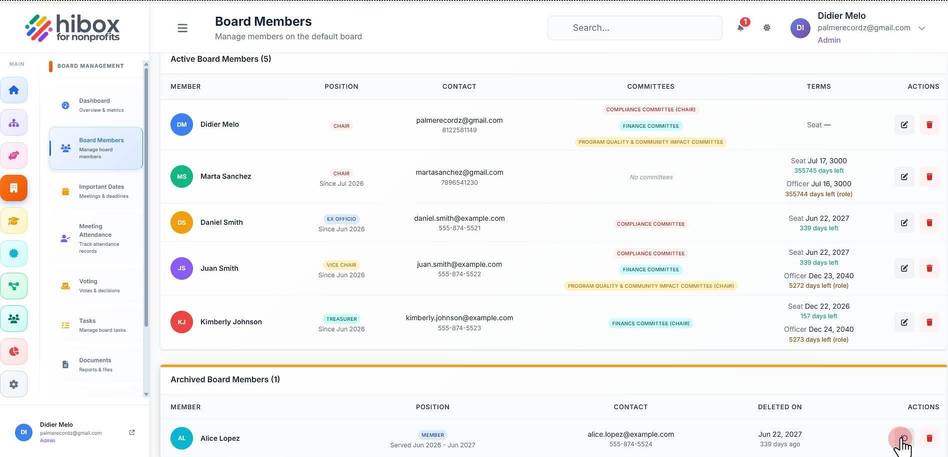948x457 pixels.
Task: Open the hamburger menu toggle
Action: pos(182,28)
